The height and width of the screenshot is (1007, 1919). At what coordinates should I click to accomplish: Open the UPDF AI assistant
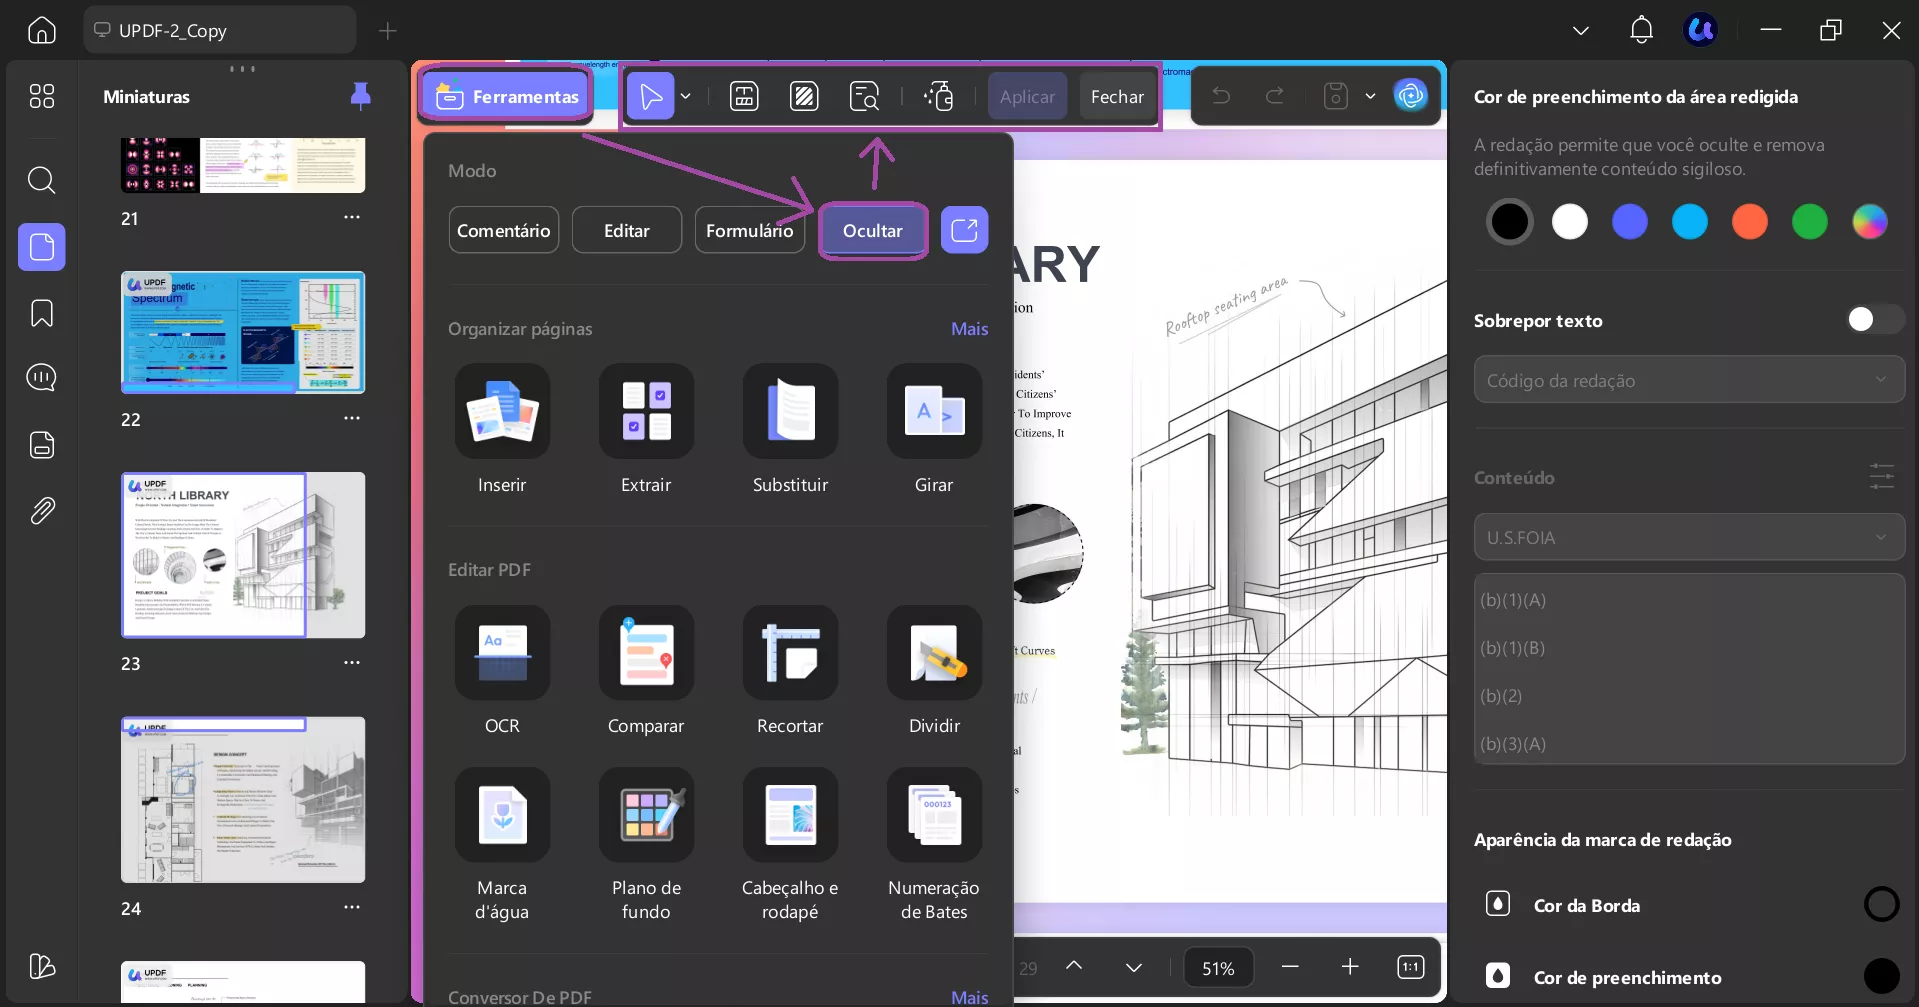pyautogui.click(x=1411, y=96)
